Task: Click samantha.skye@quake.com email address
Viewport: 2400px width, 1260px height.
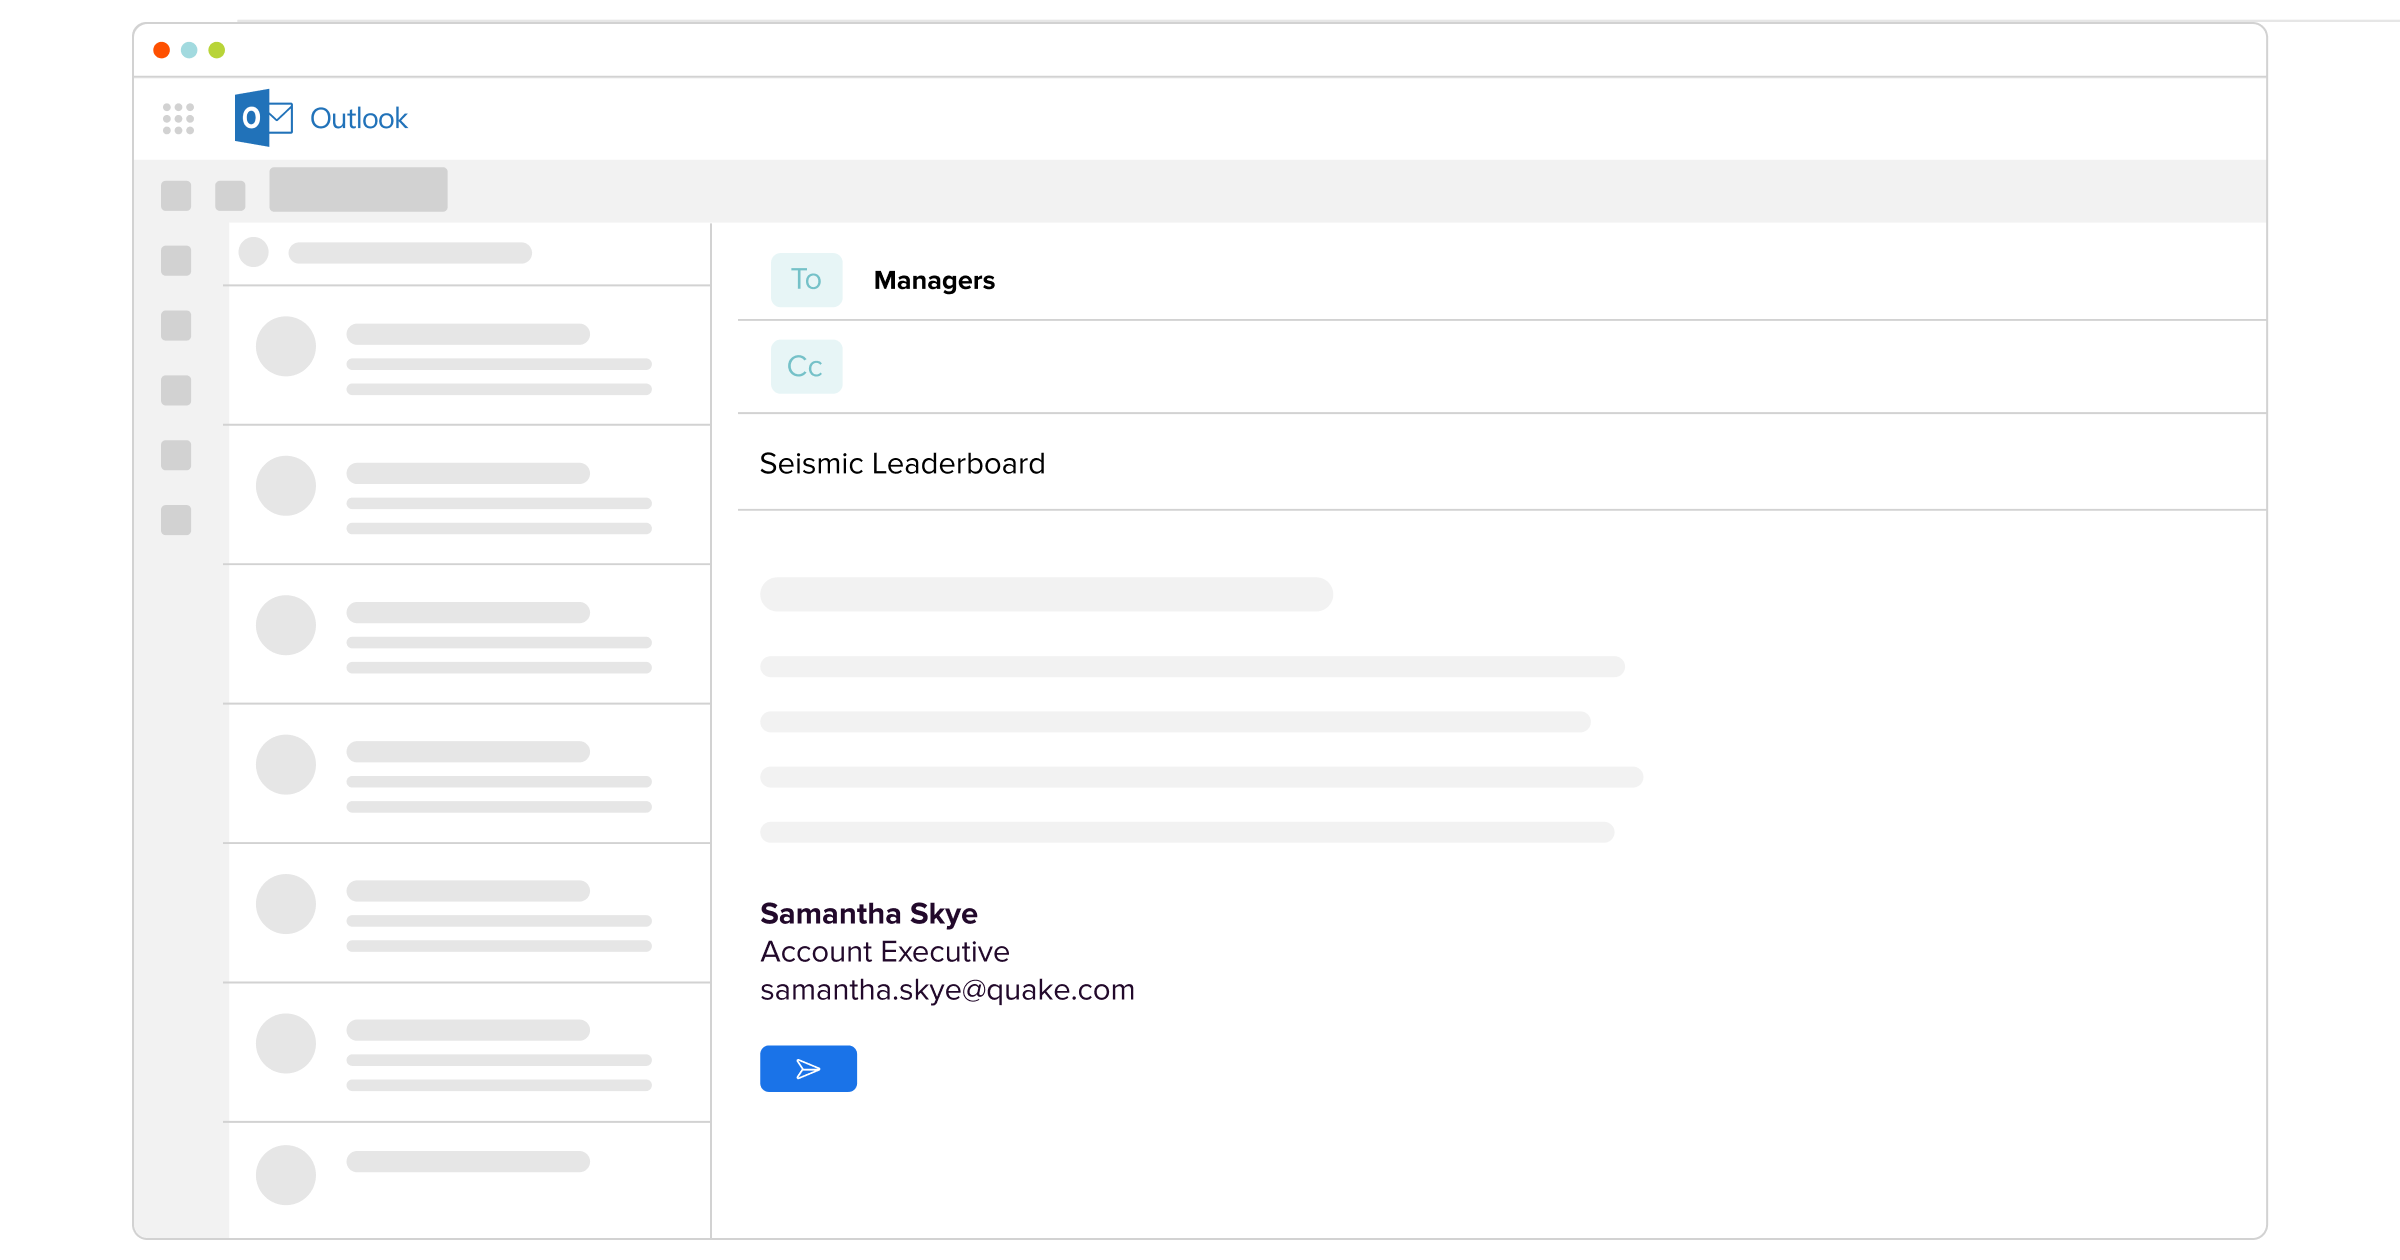Action: pos(947,990)
